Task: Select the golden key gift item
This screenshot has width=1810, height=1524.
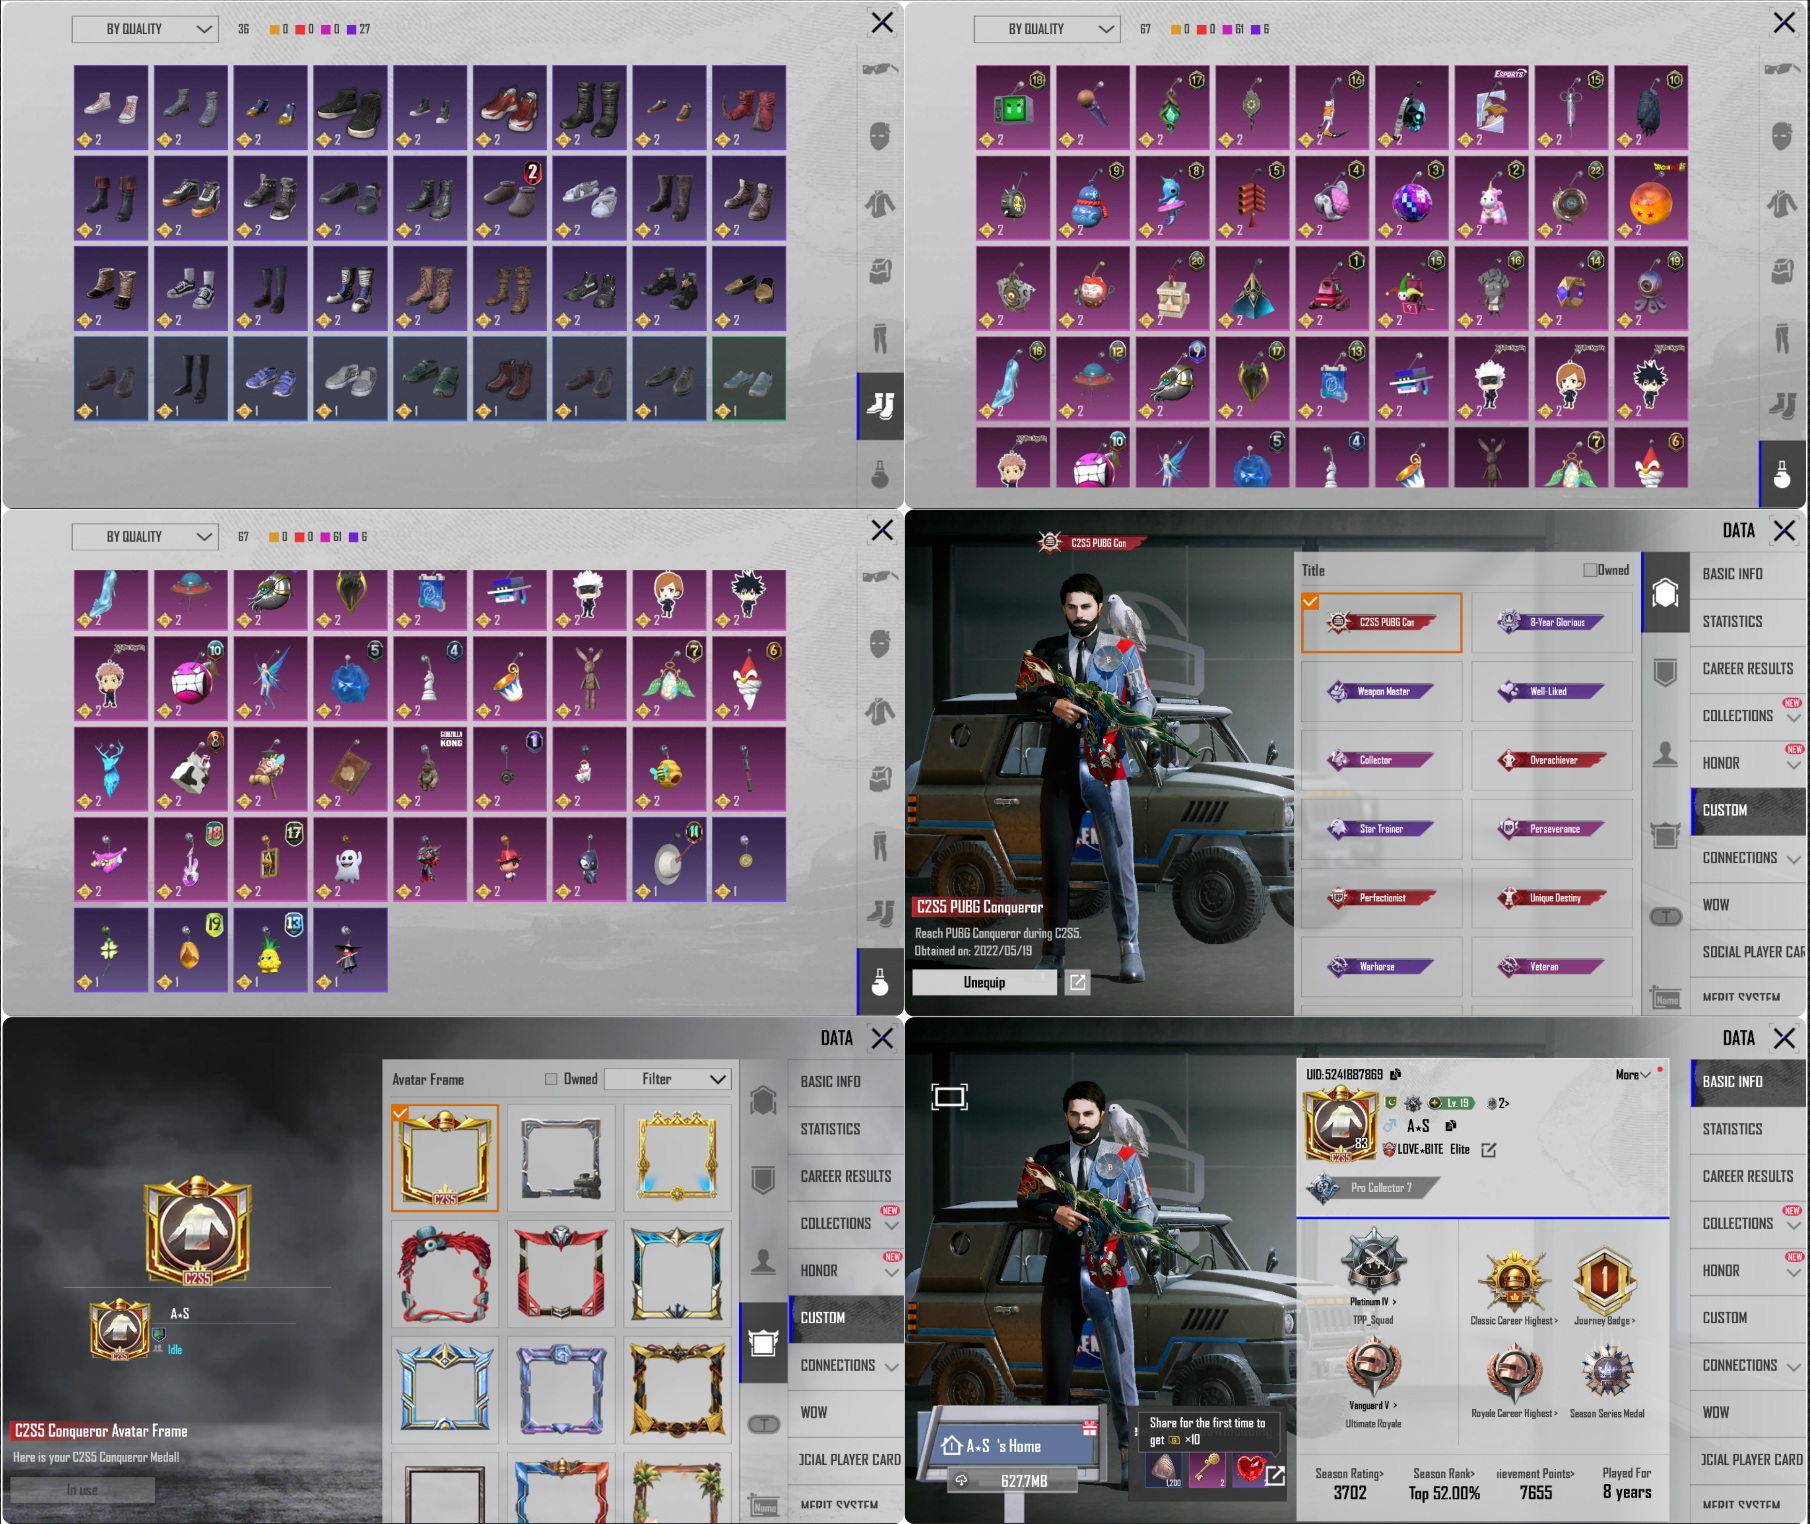Action: click(1207, 1469)
